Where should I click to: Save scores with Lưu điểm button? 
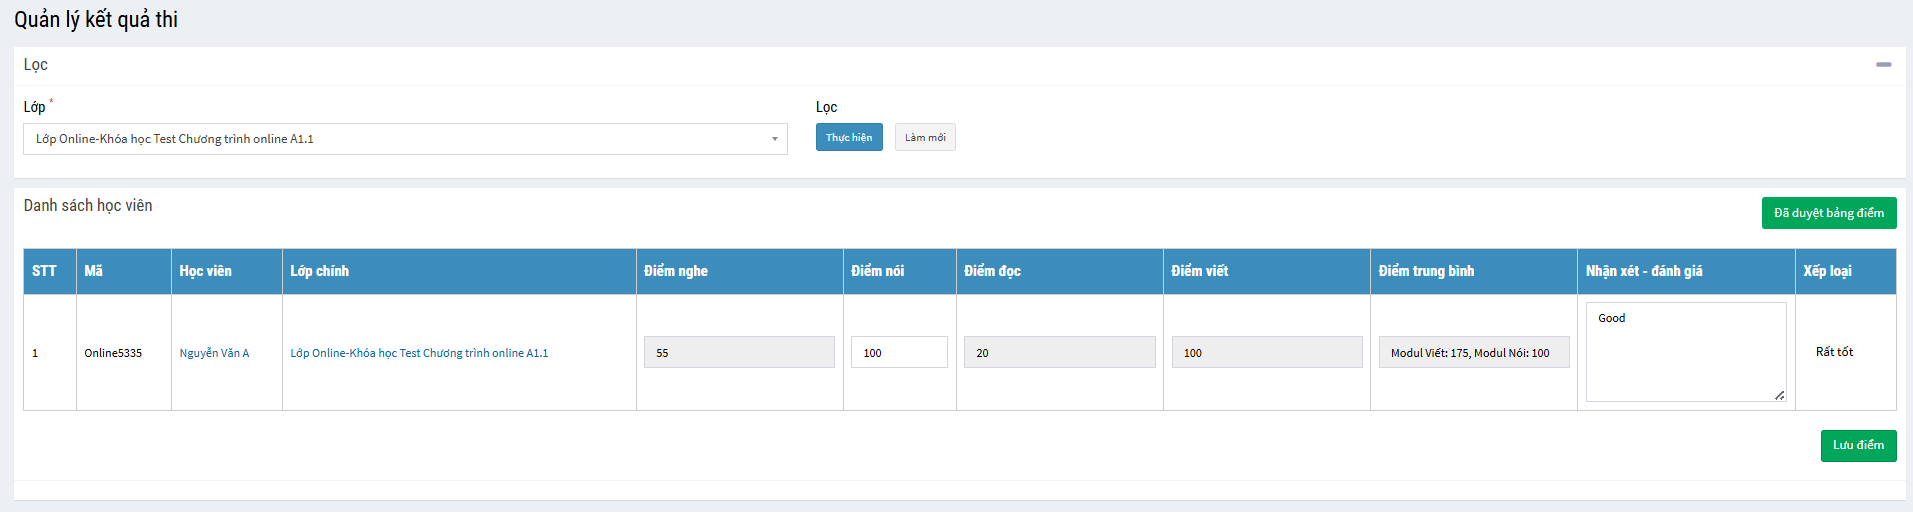pos(1858,445)
